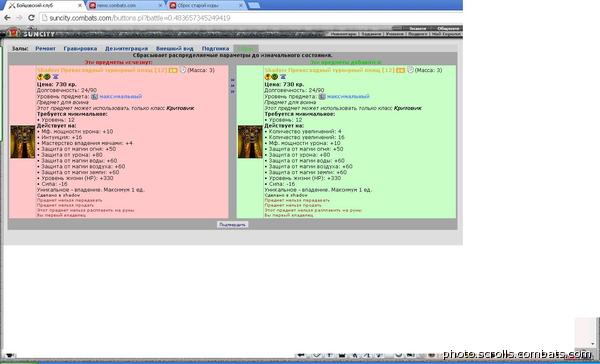600x364 pixels.
Task: Click green round icon in pink panel
Action: tap(47, 77)
